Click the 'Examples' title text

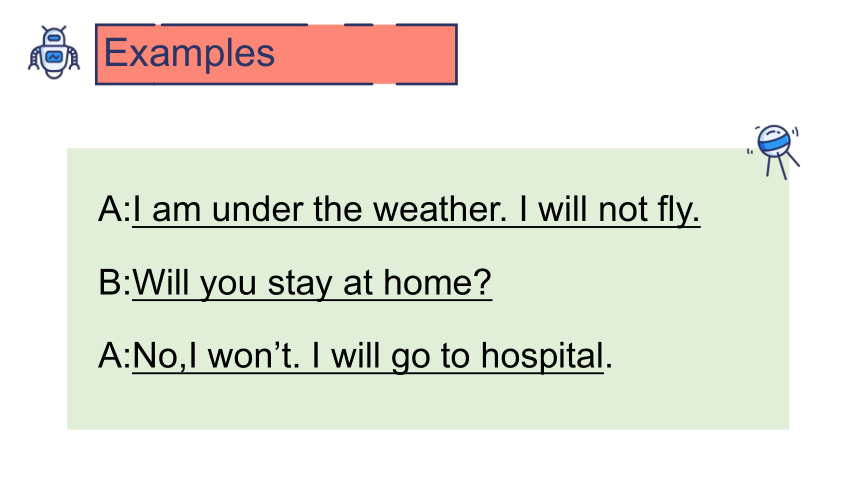tap(189, 53)
